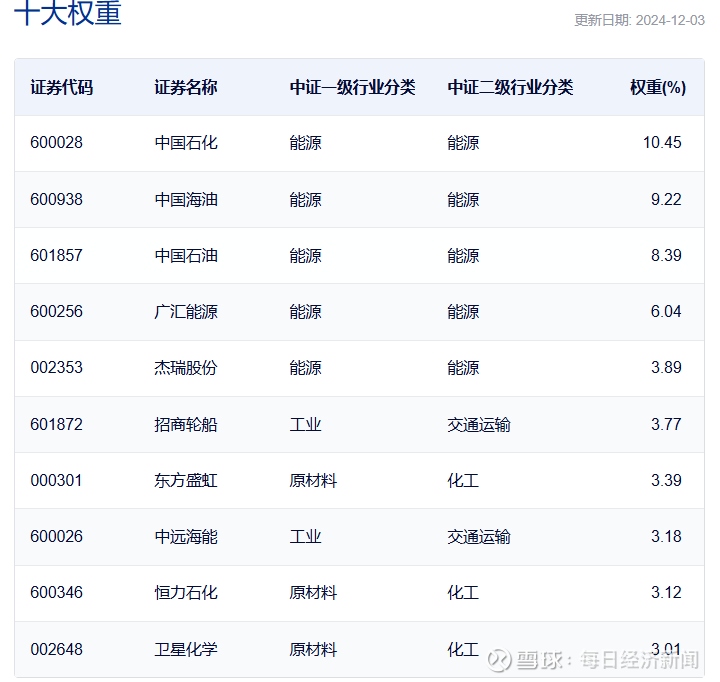Select stock code 600938
The height and width of the screenshot is (682, 720).
tap(56, 199)
